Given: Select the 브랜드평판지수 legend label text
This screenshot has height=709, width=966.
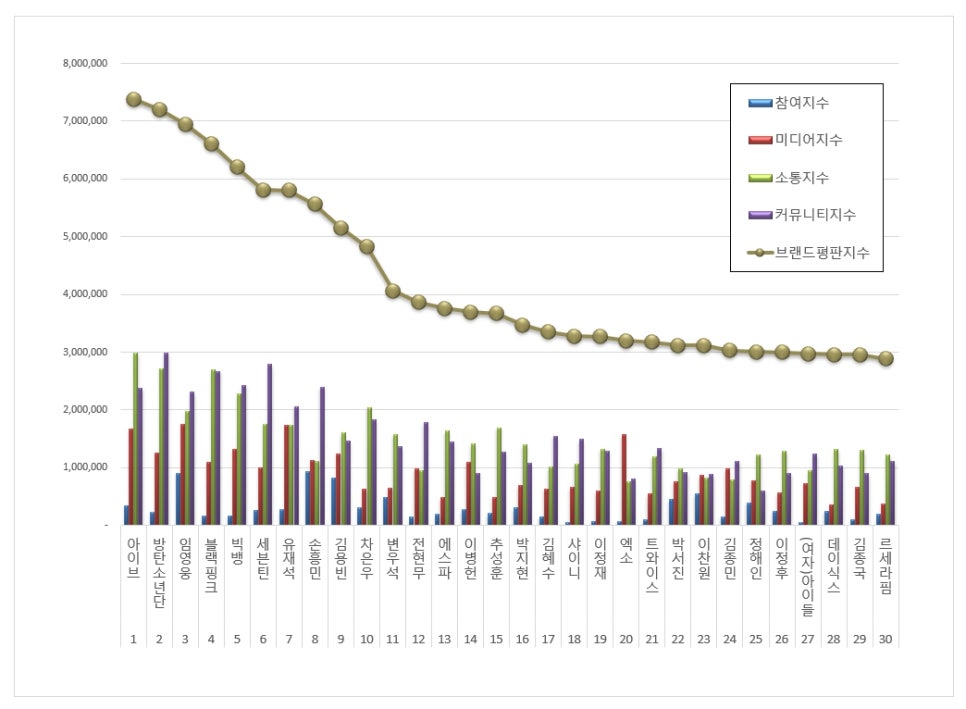Looking at the screenshot, I should click(x=822, y=253).
